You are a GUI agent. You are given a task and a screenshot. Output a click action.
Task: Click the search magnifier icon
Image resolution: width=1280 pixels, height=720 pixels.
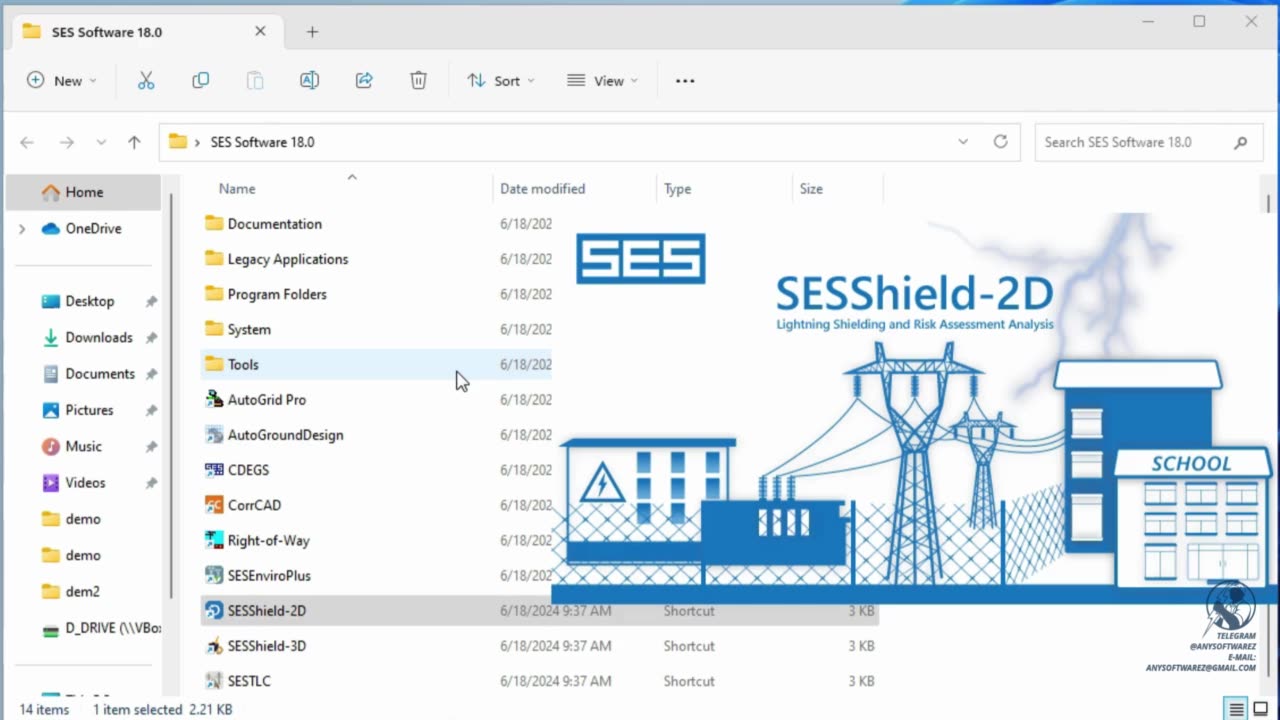click(x=1241, y=142)
